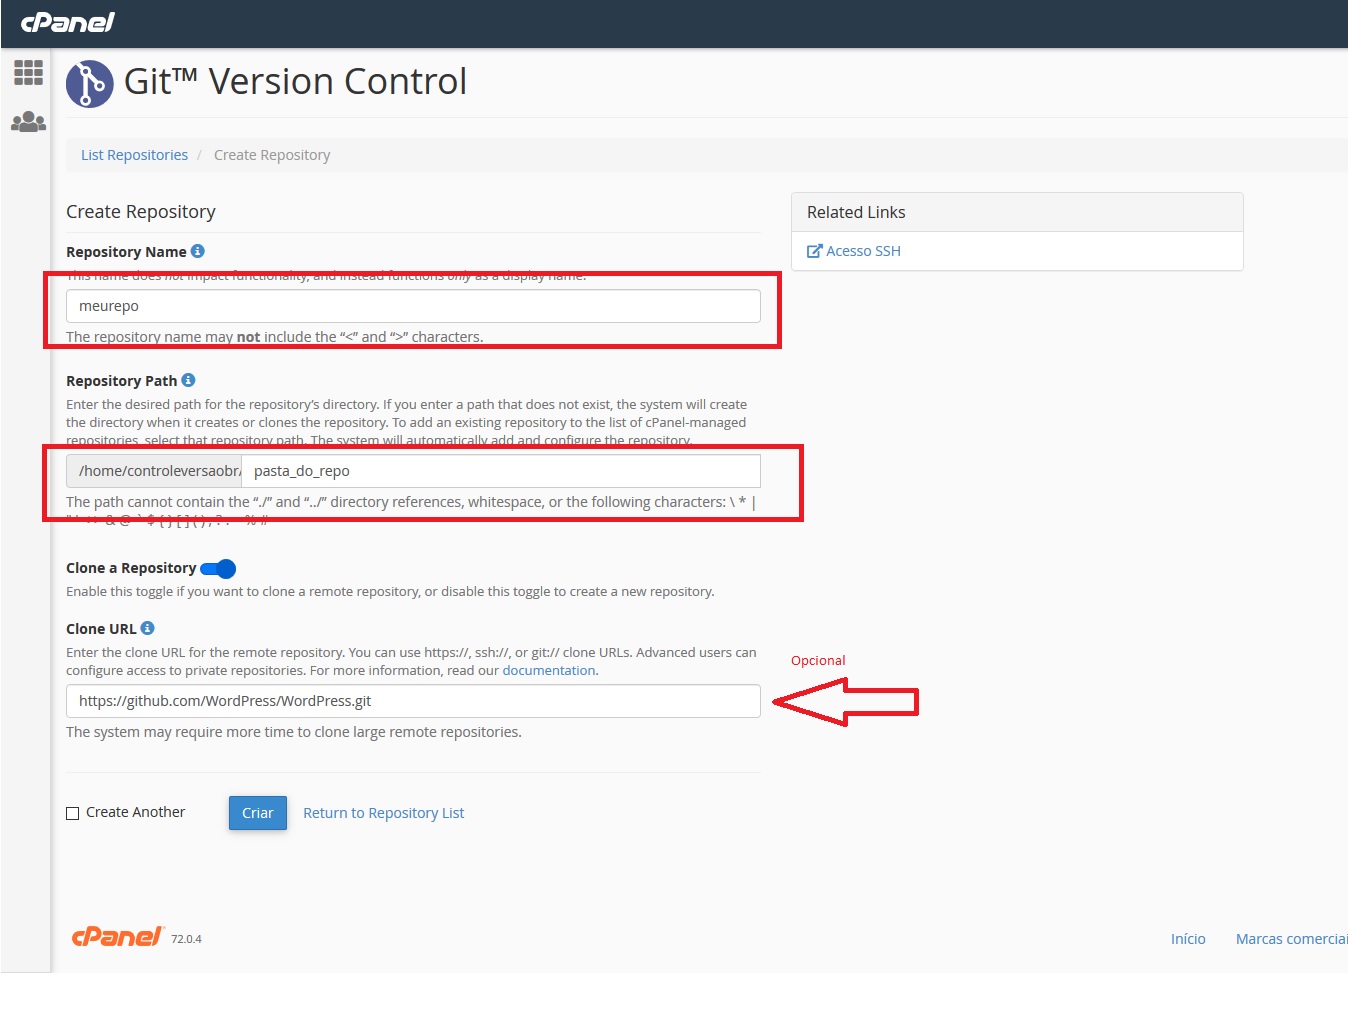Click the version number 72.0.4
The image size is (1348, 1023).
point(186,939)
